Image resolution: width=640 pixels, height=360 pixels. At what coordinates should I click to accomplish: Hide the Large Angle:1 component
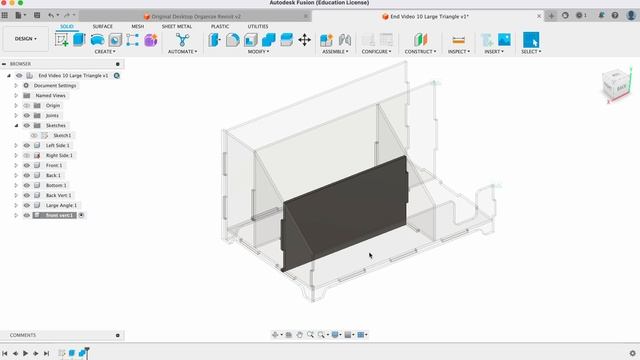point(27,205)
